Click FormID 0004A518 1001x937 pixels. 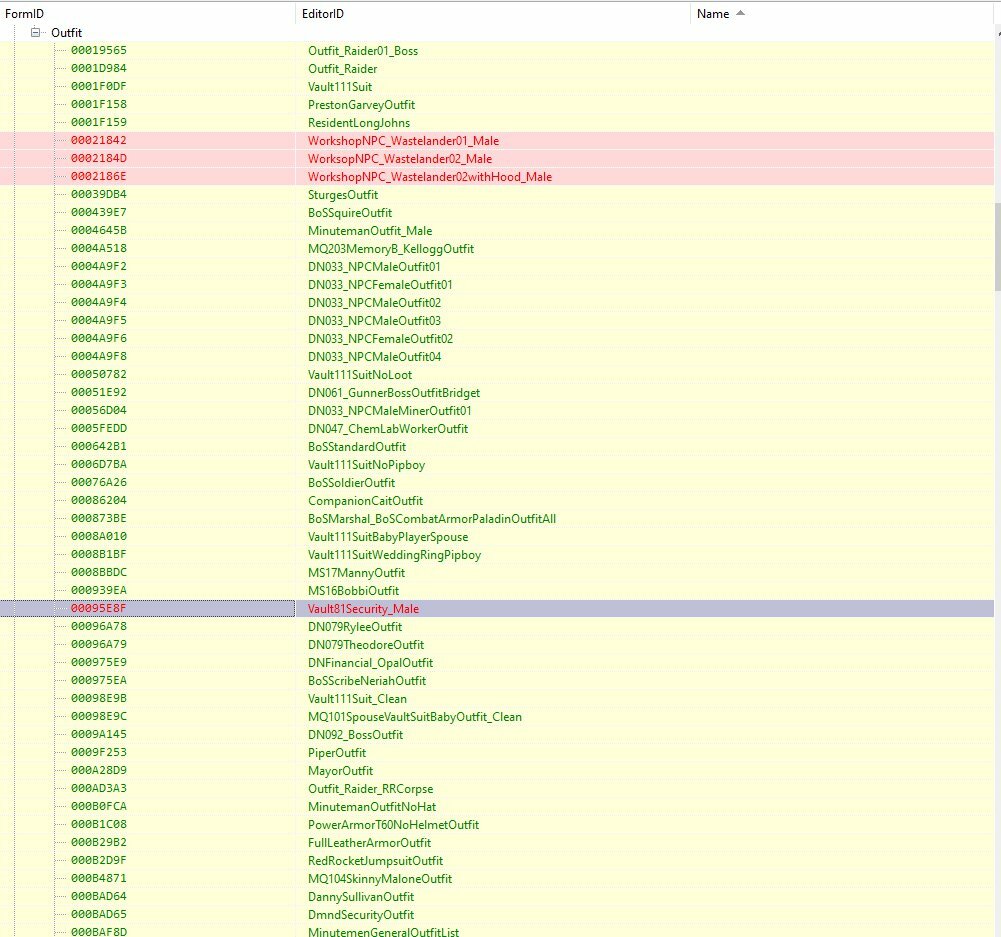(x=99, y=248)
